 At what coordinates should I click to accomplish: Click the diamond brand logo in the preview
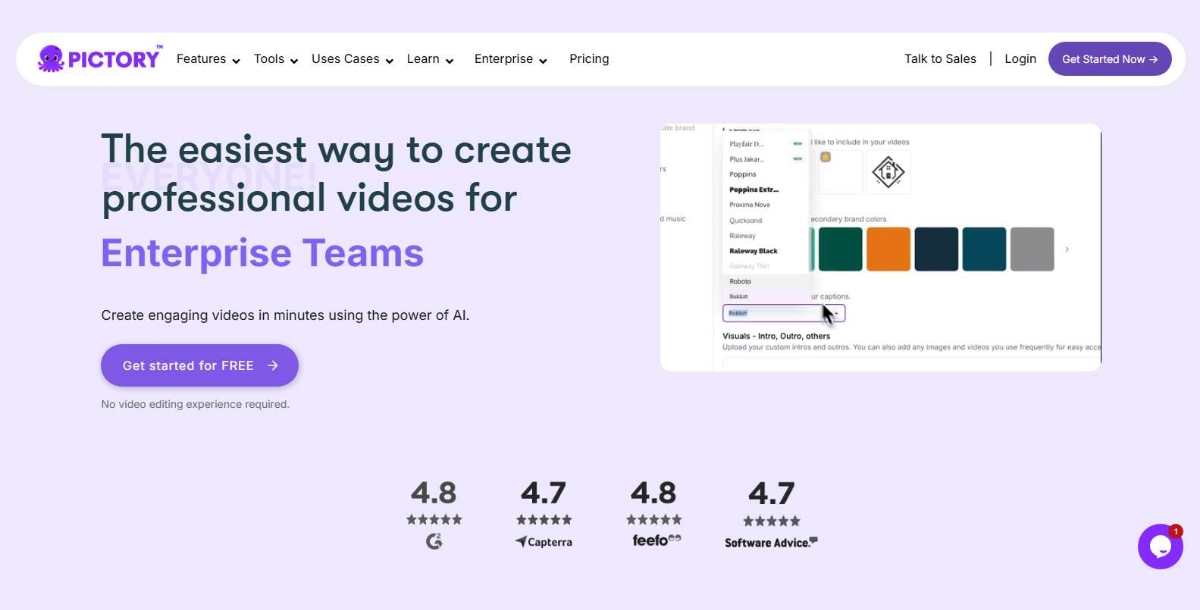point(889,171)
